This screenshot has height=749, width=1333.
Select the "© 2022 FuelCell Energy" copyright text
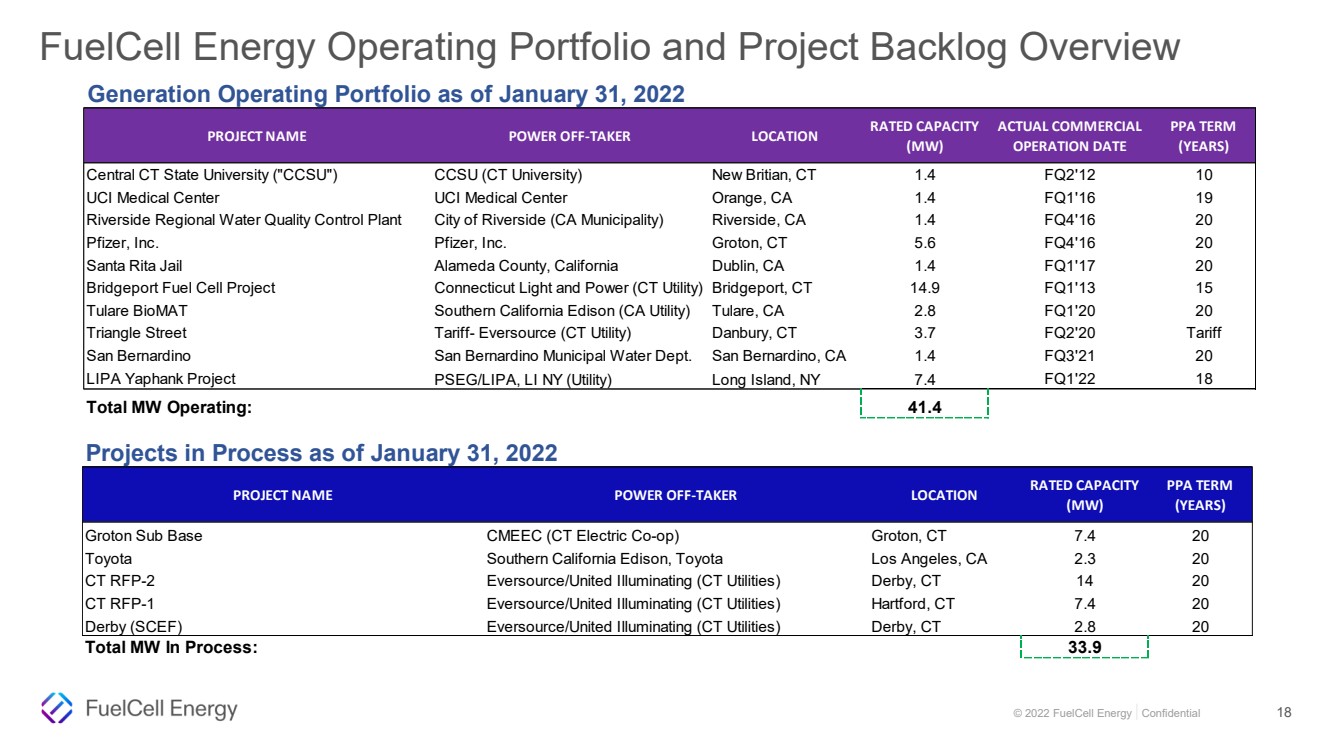tap(1072, 714)
